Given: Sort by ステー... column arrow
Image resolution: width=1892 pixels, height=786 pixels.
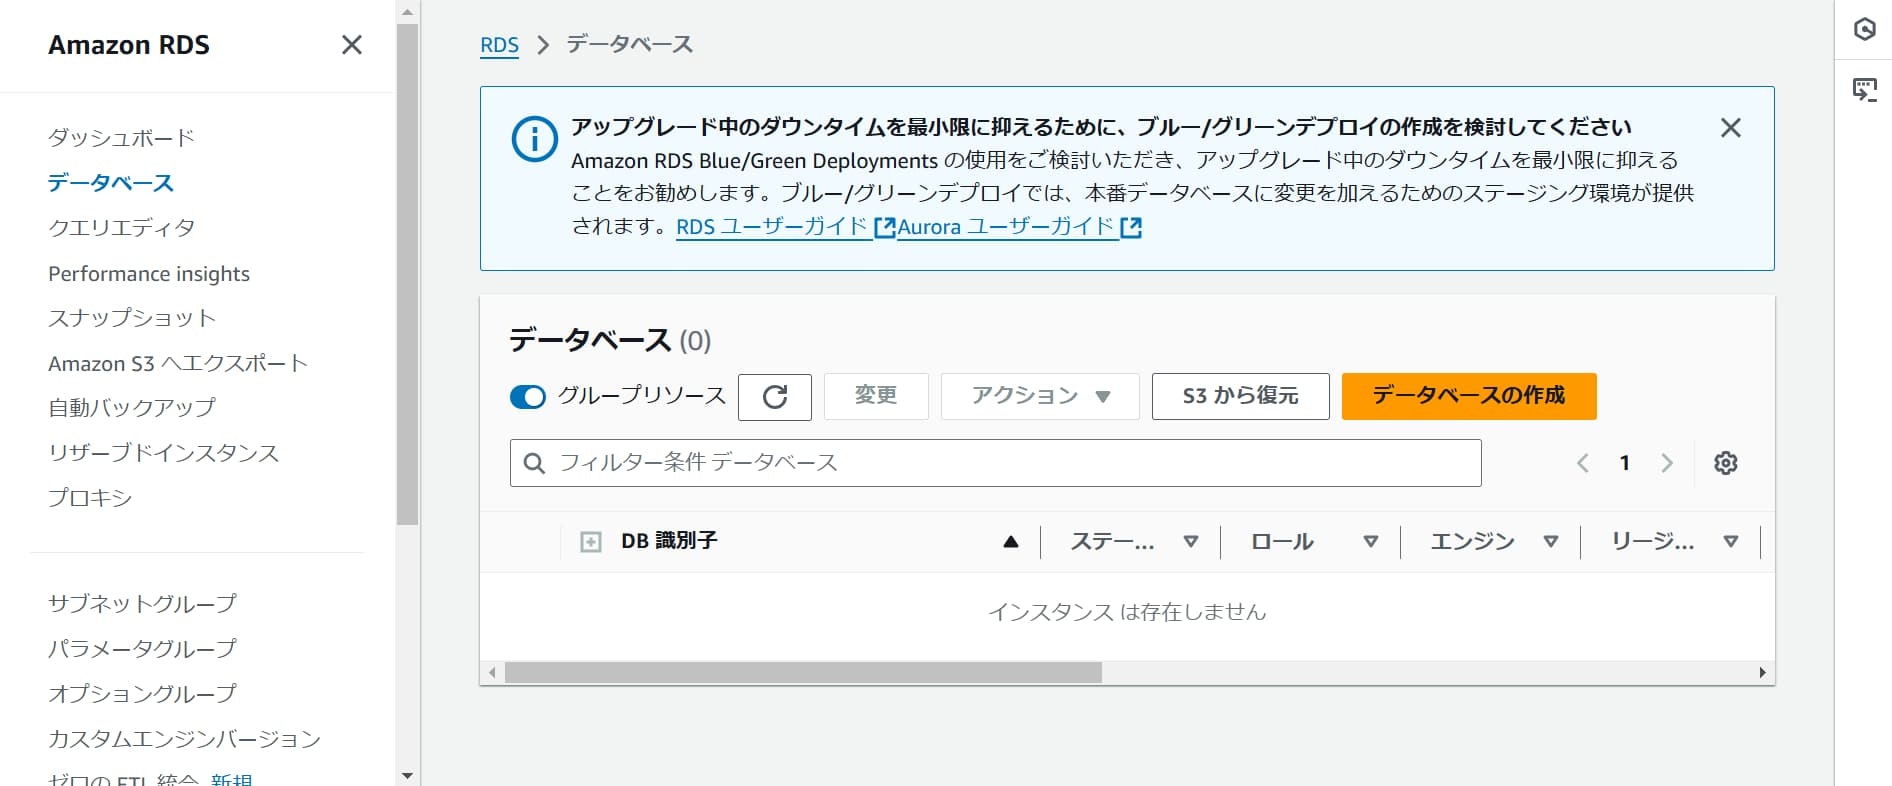Looking at the screenshot, I should (1191, 542).
